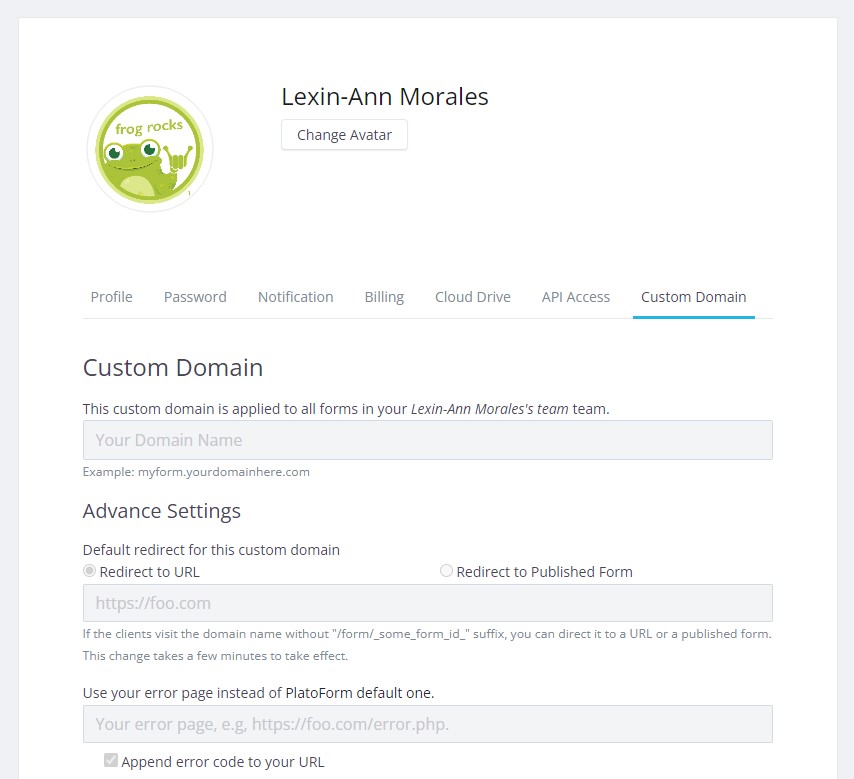
Task: Click the Lexin-Ann Morales profile name
Action: [385, 97]
